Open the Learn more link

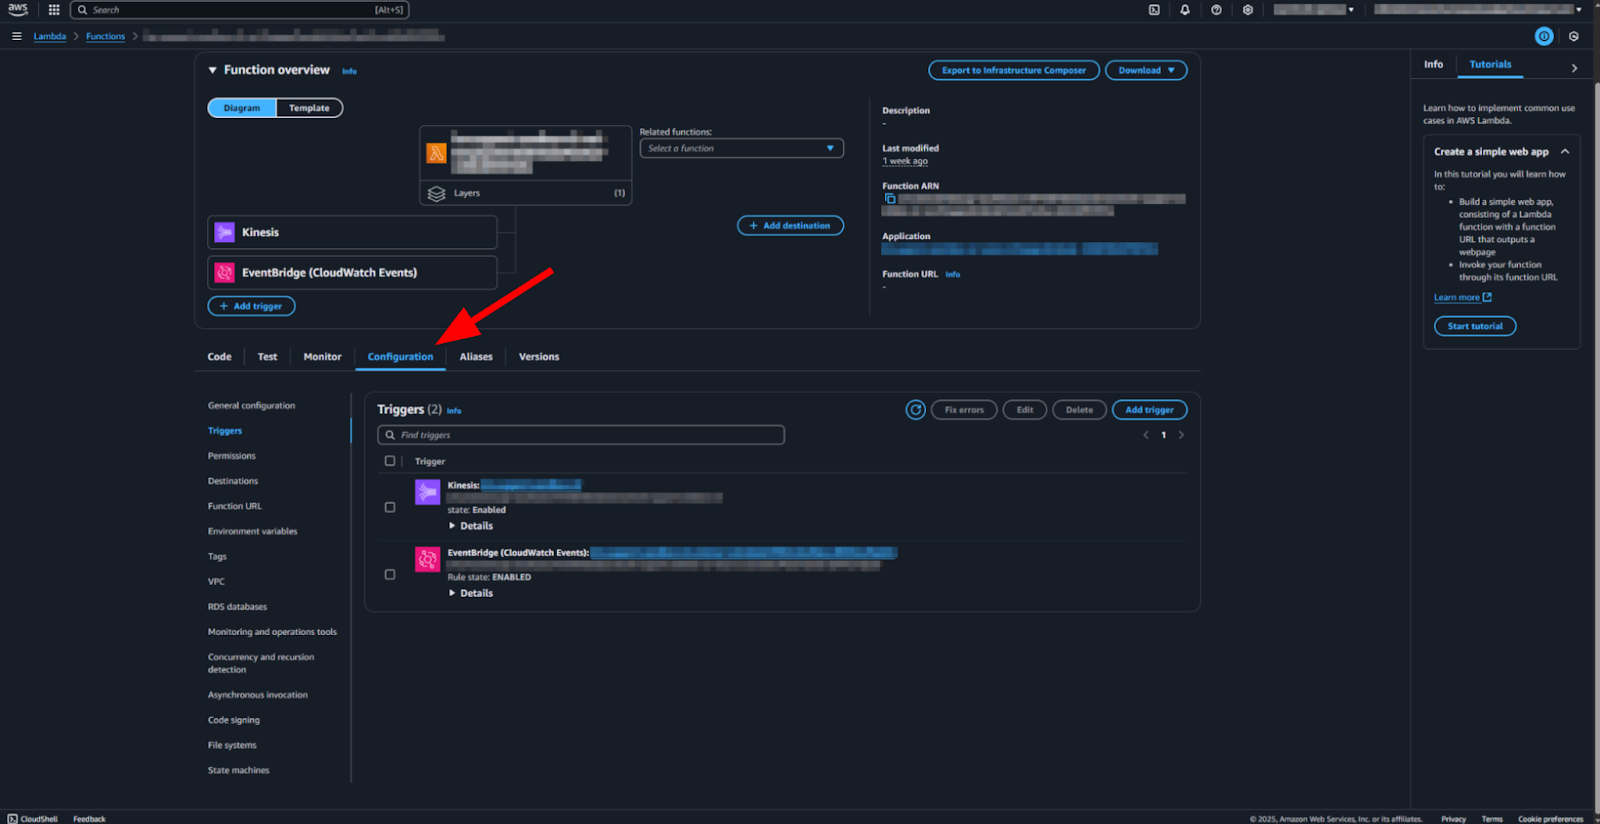[x=1457, y=297]
